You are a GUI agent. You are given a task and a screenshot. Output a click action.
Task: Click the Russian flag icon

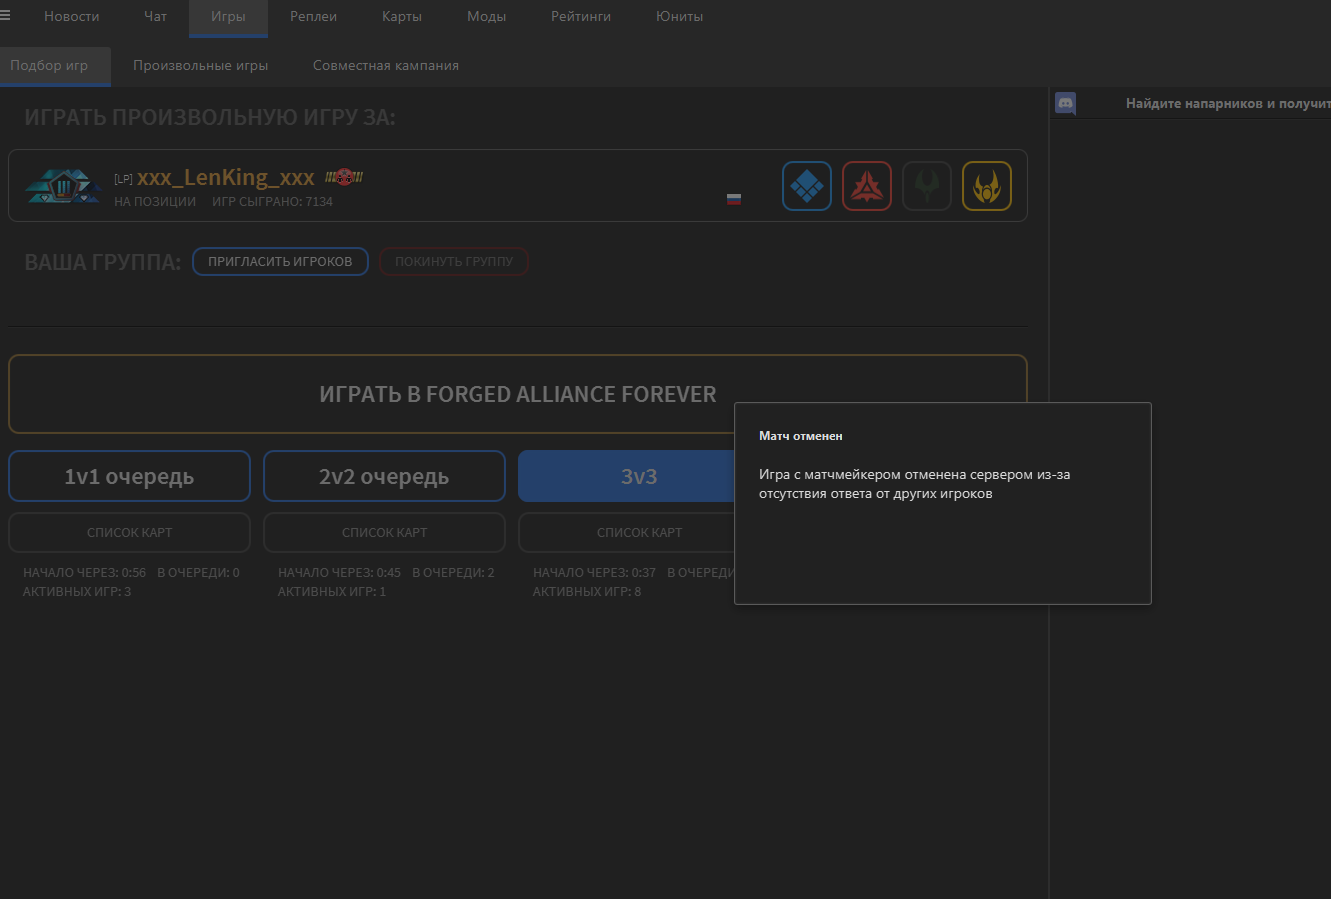point(734,199)
